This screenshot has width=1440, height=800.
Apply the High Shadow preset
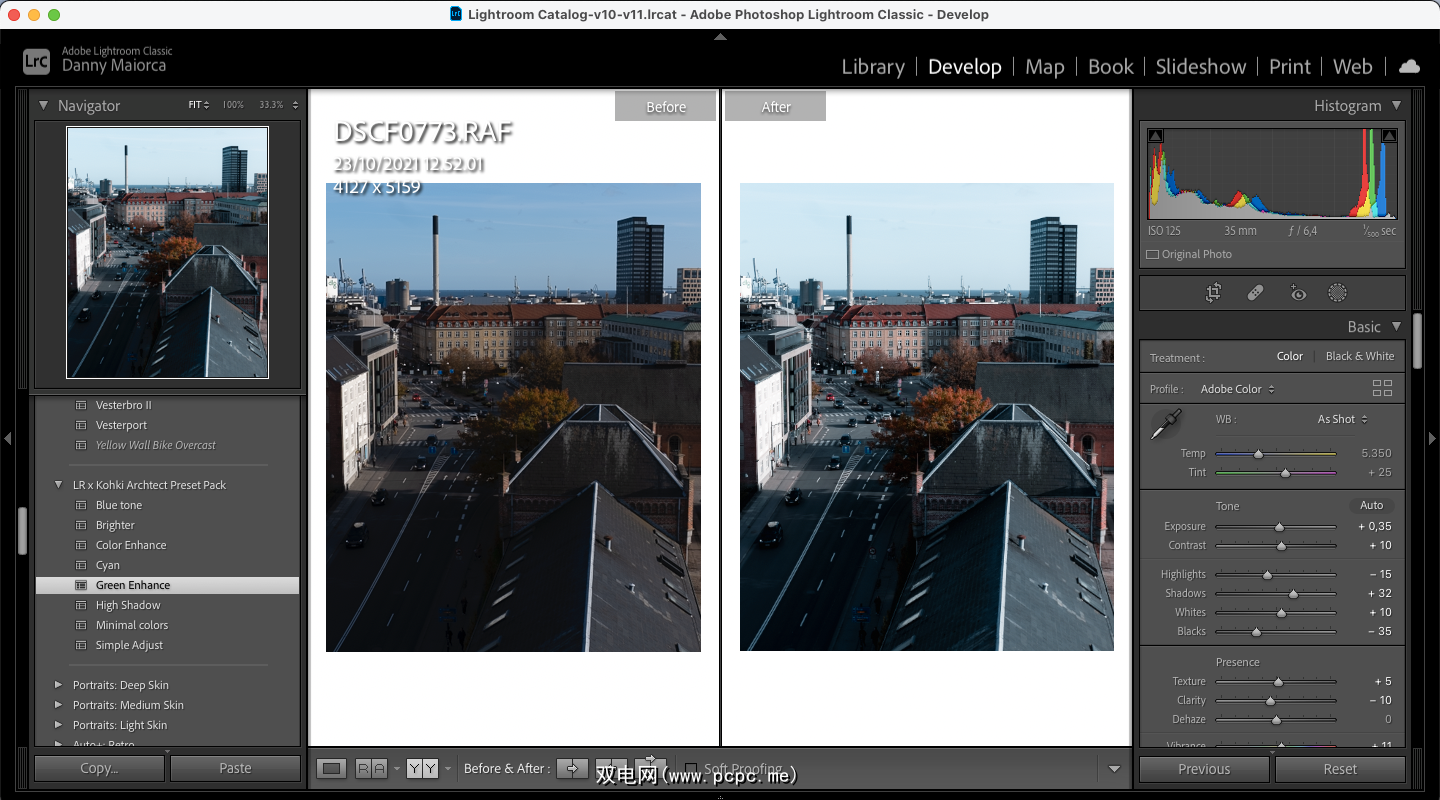point(128,605)
